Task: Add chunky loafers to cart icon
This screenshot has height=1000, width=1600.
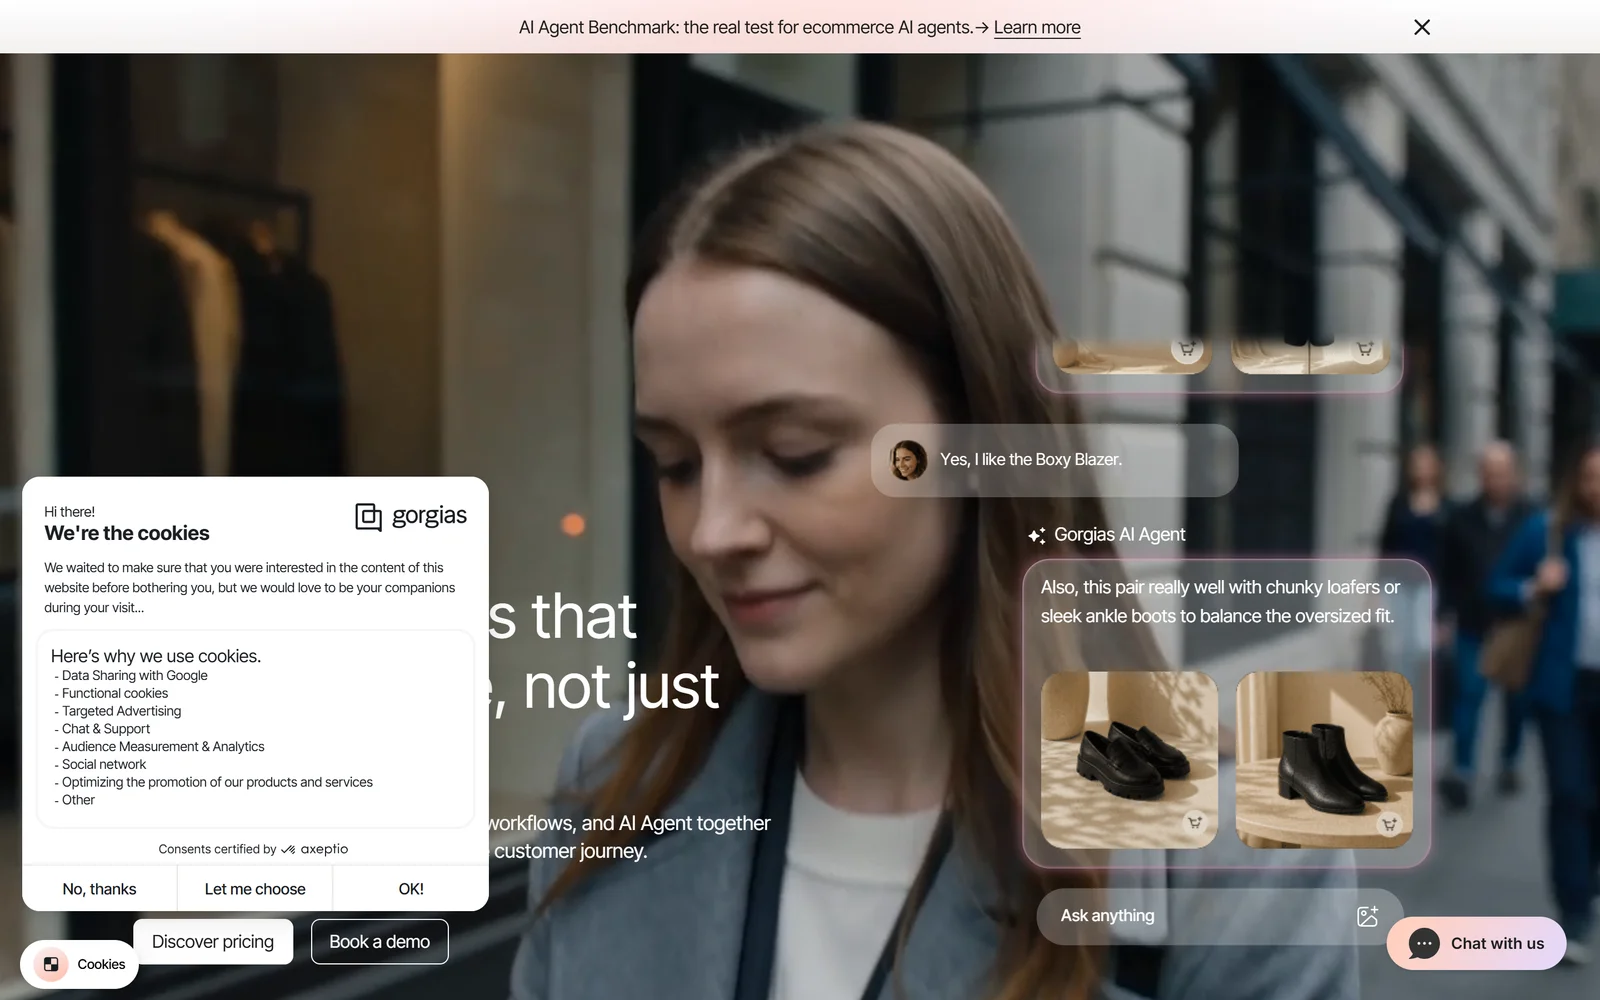Action: (1194, 823)
